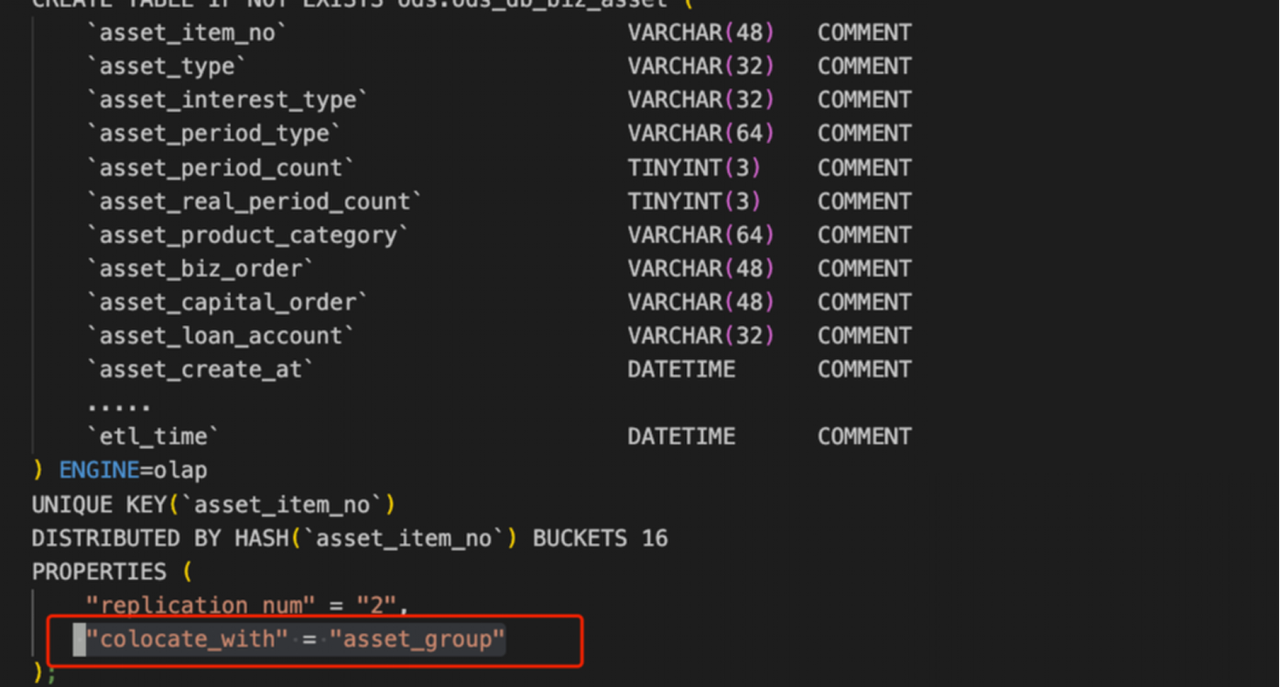Click the `asset_loan_account` column name
The image size is (1280, 687).
click(x=220, y=335)
